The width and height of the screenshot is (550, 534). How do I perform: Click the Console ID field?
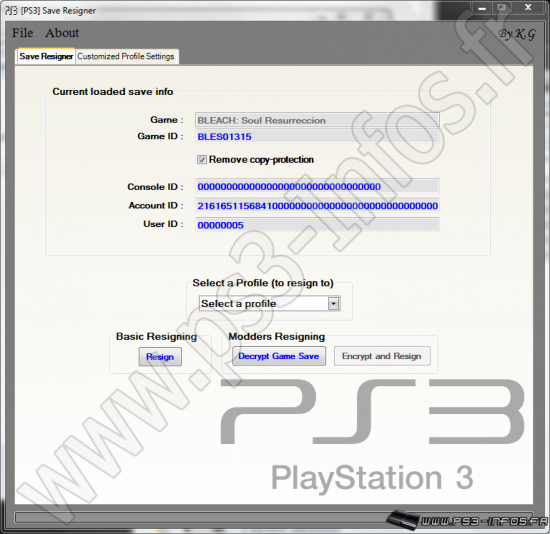[x=317, y=186]
